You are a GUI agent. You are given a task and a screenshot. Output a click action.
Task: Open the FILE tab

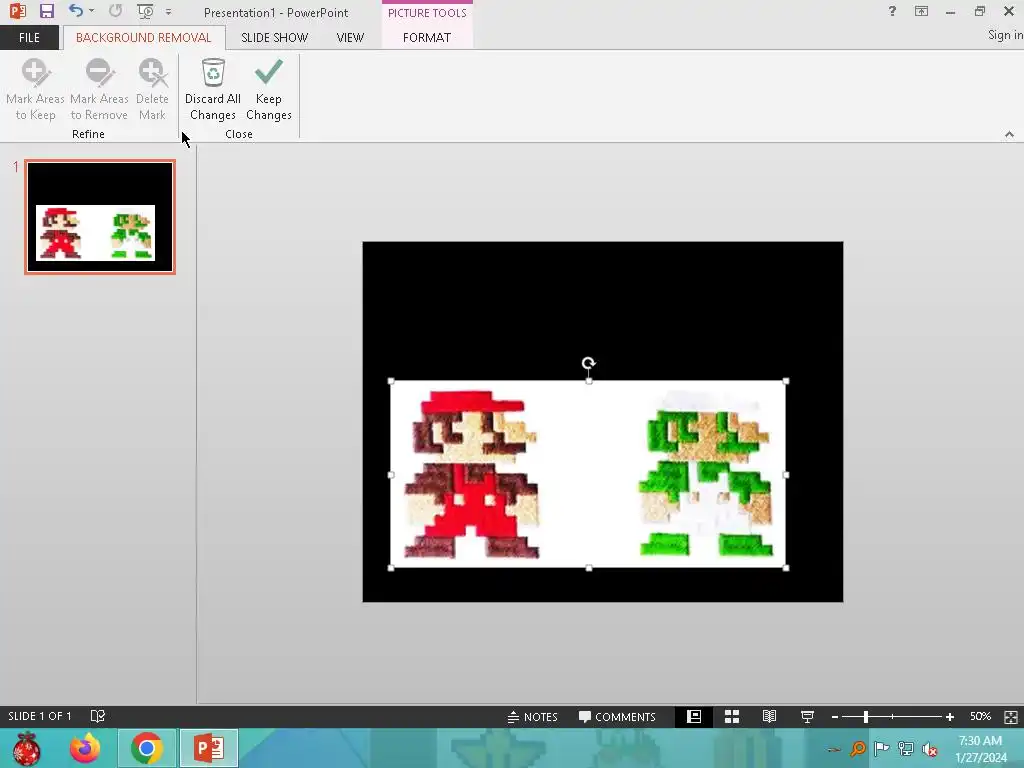(29, 38)
